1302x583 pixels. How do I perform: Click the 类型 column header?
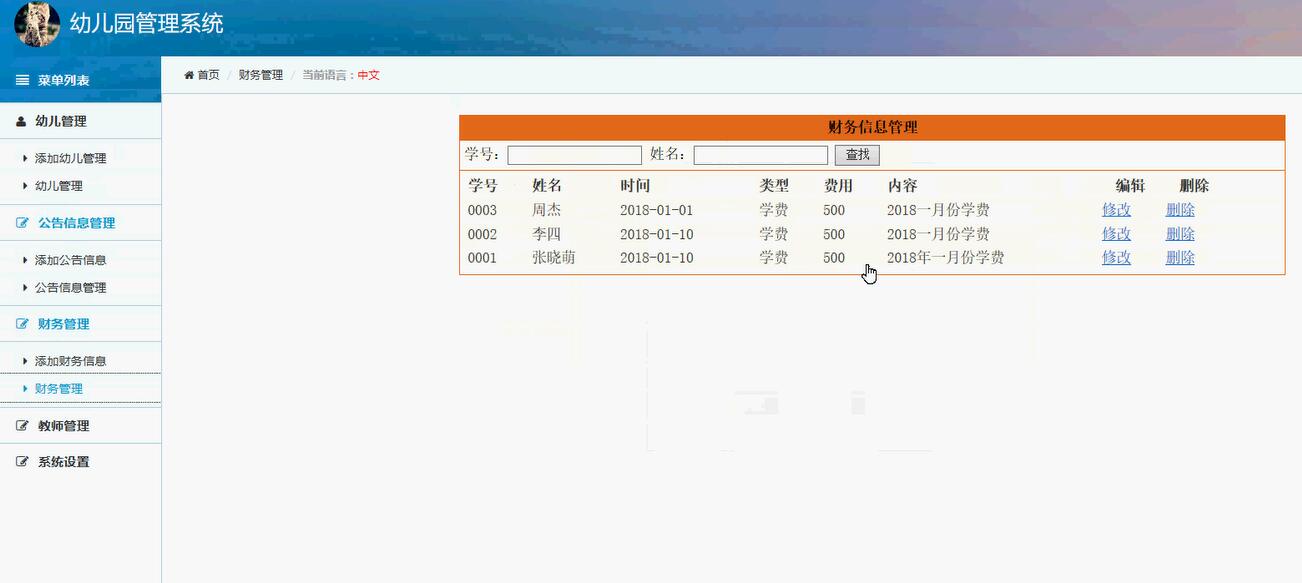click(x=774, y=186)
